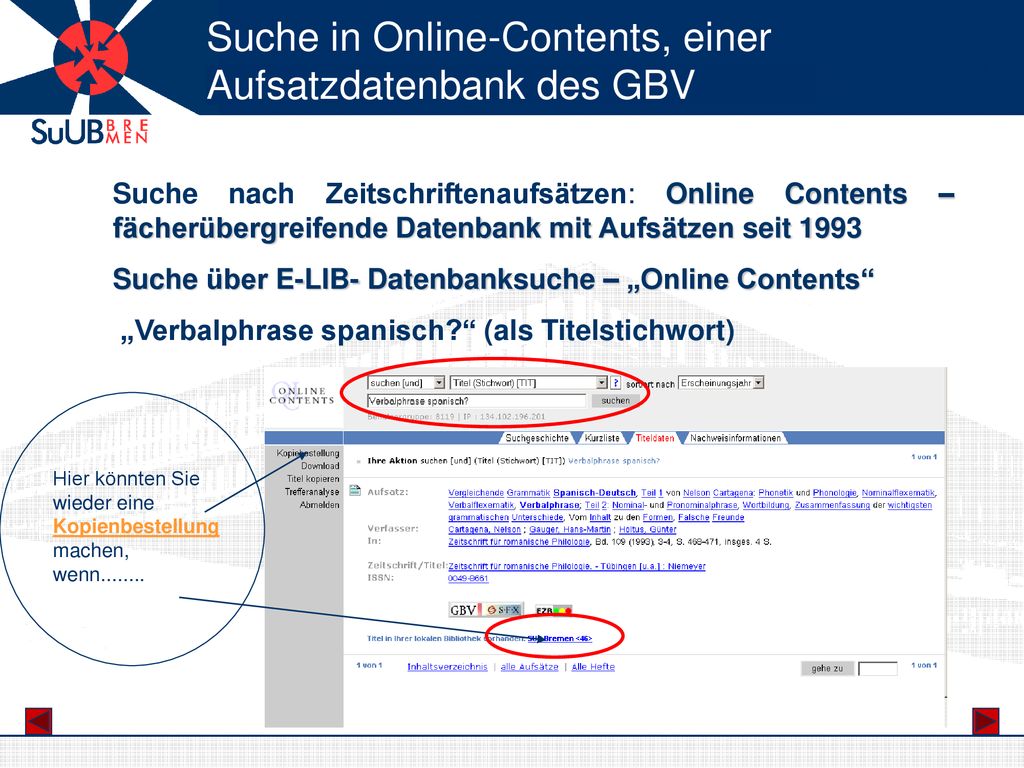Image resolution: width=1024 pixels, height=768 pixels.
Task: Click the 'Ihre Aktion' label
Action: click(x=392, y=461)
